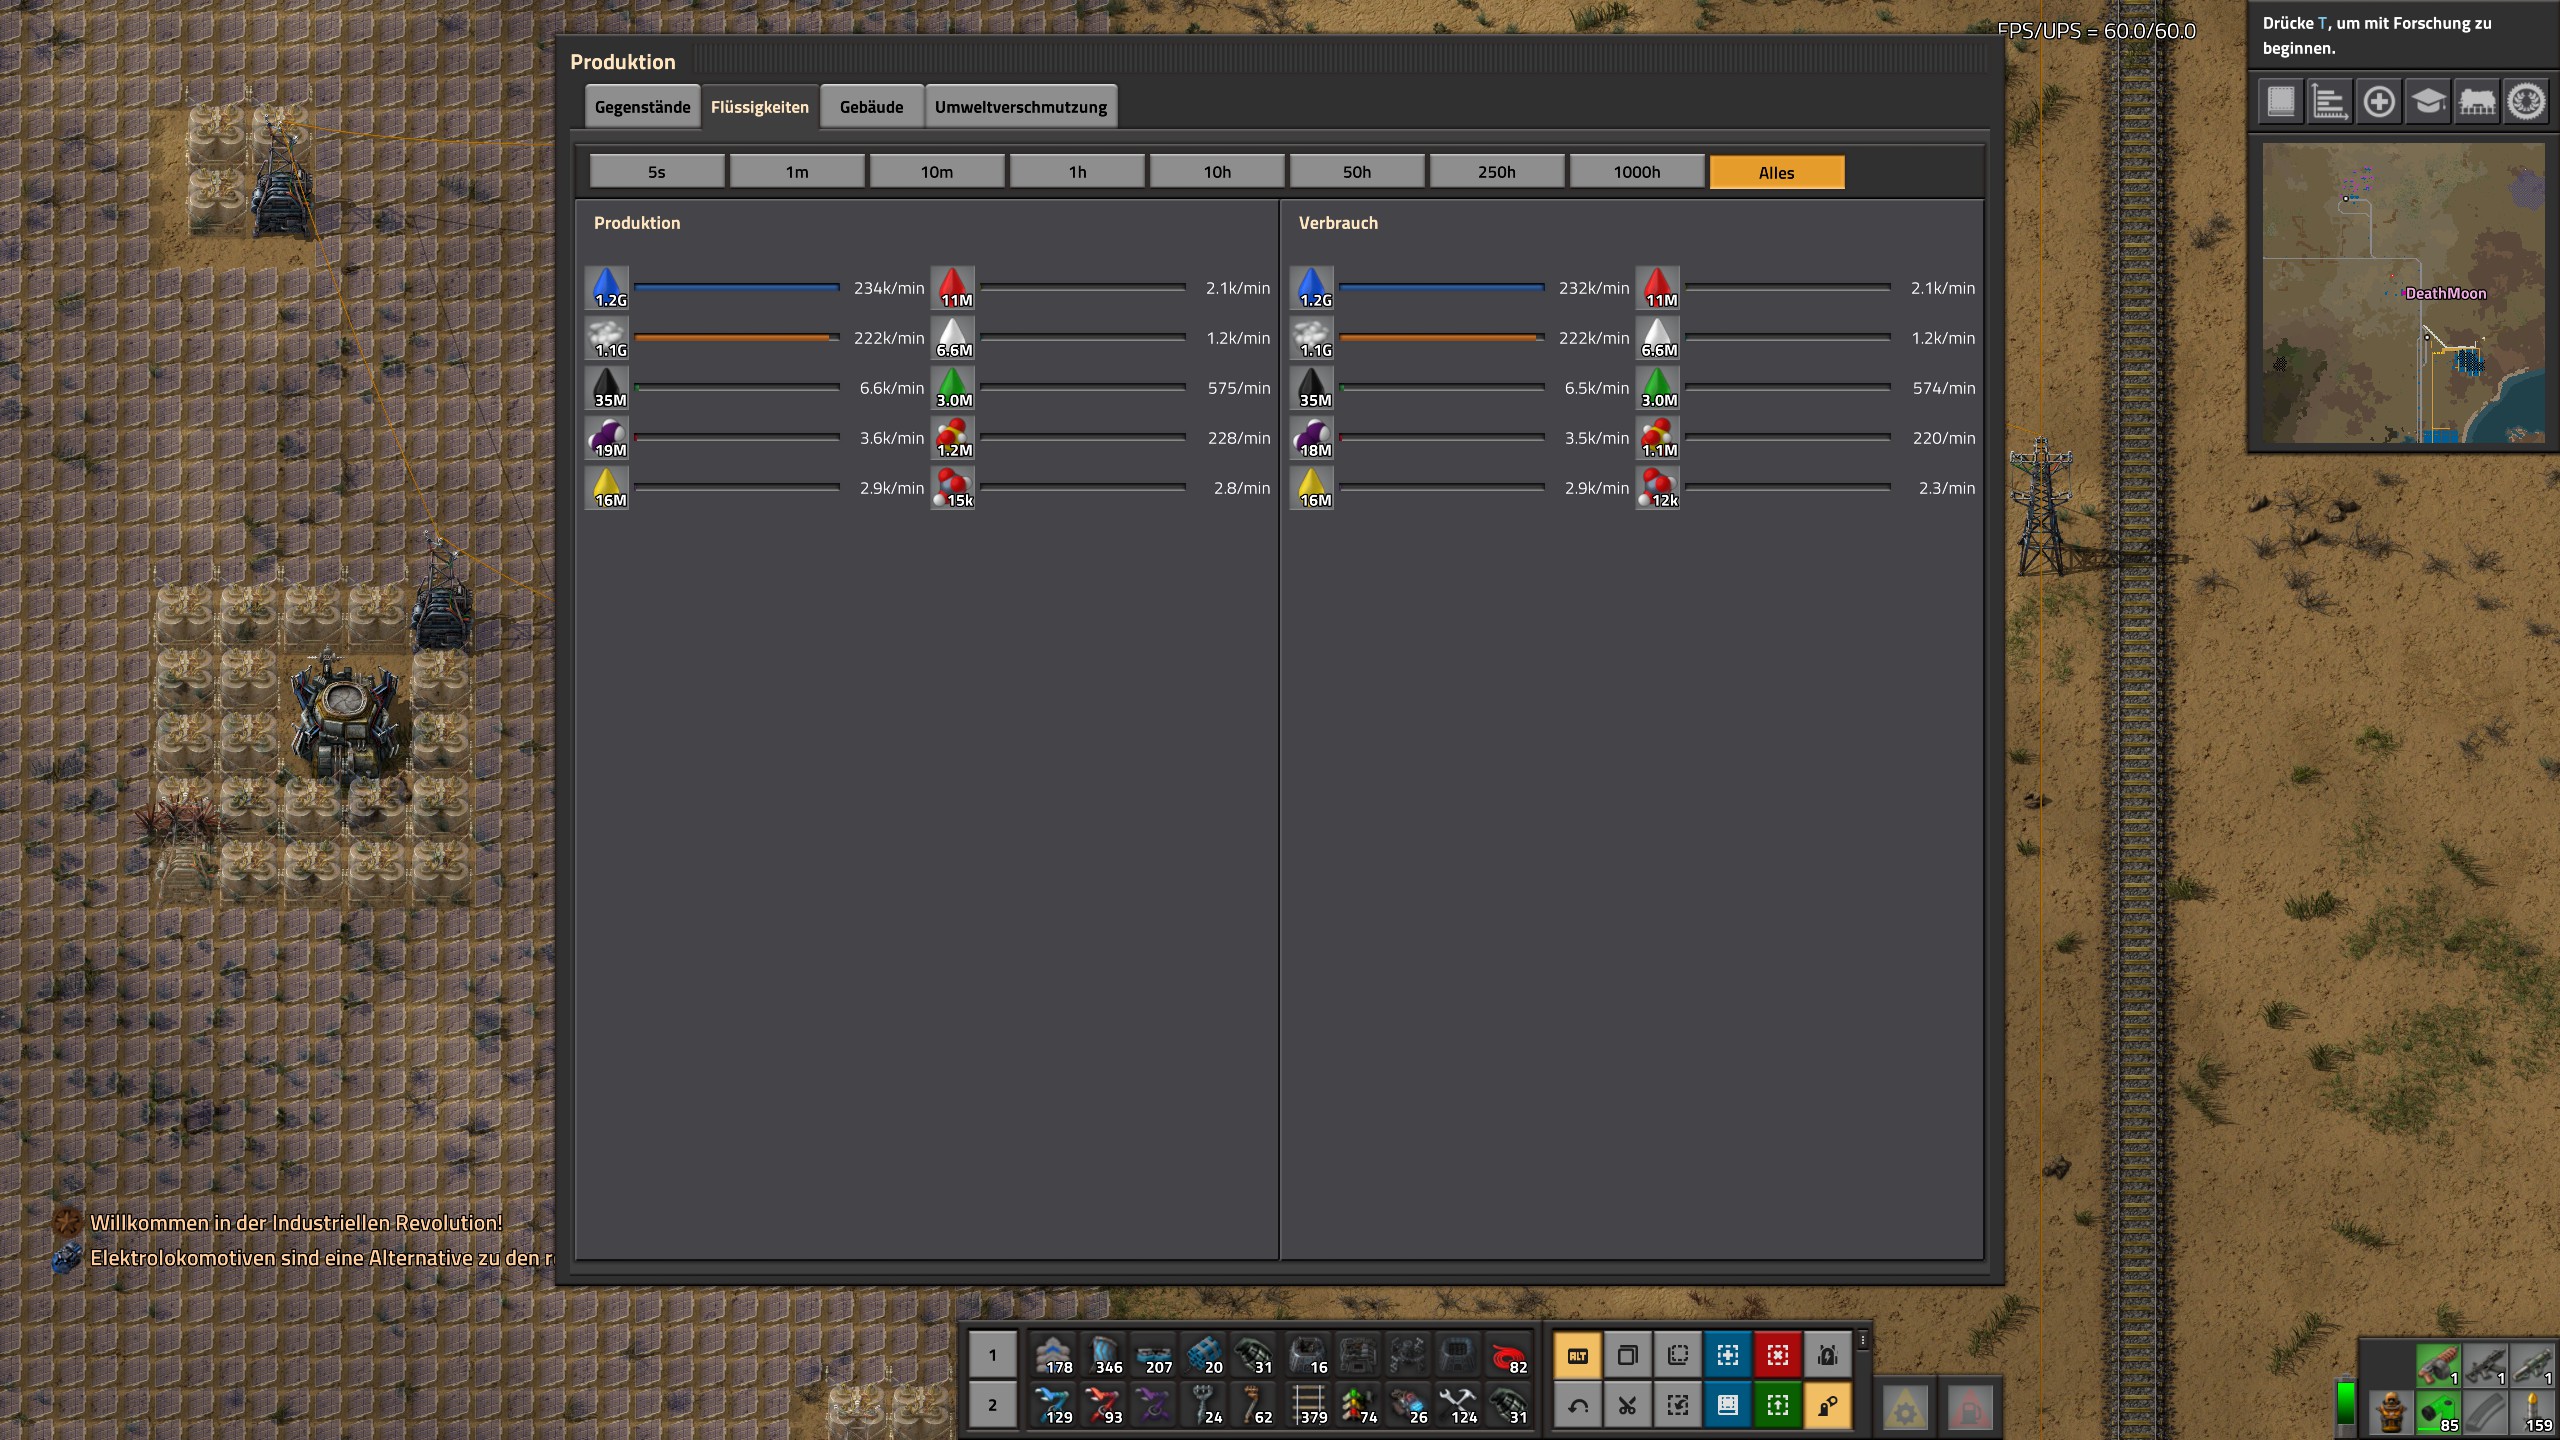Open the Gebäude tab

(871, 107)
